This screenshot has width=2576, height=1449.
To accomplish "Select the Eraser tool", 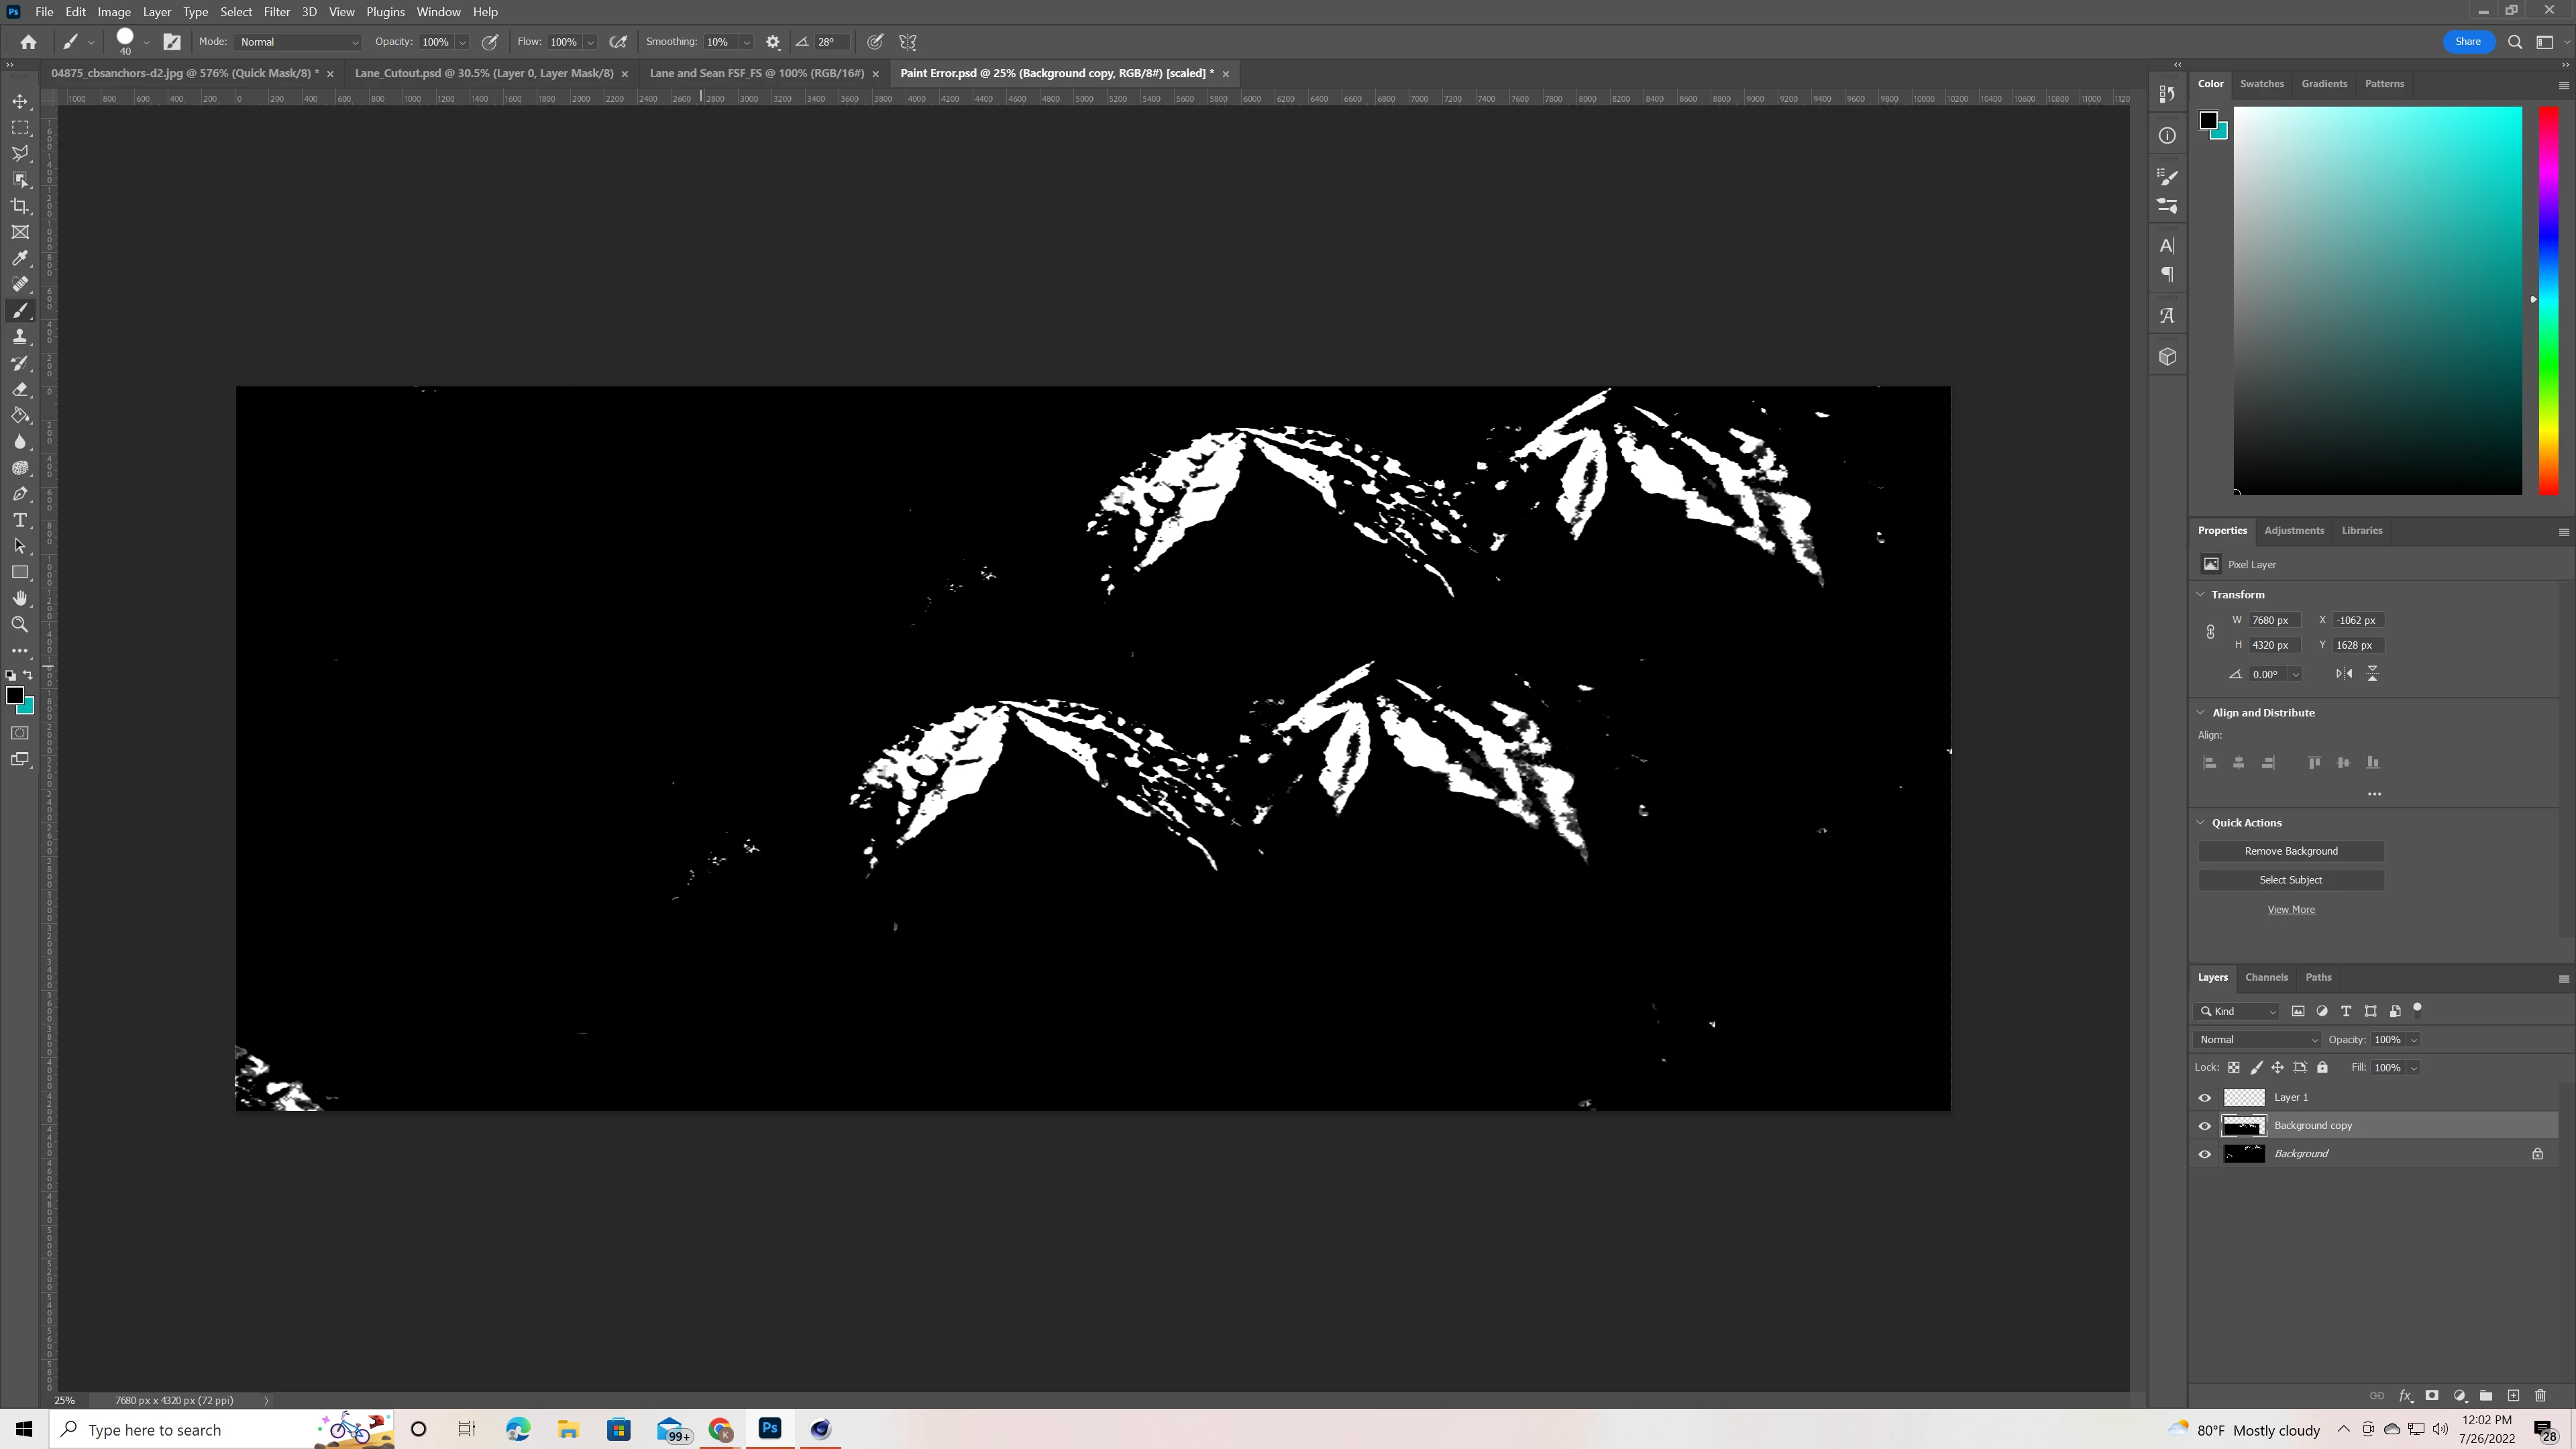I will [x=20, y=390].
